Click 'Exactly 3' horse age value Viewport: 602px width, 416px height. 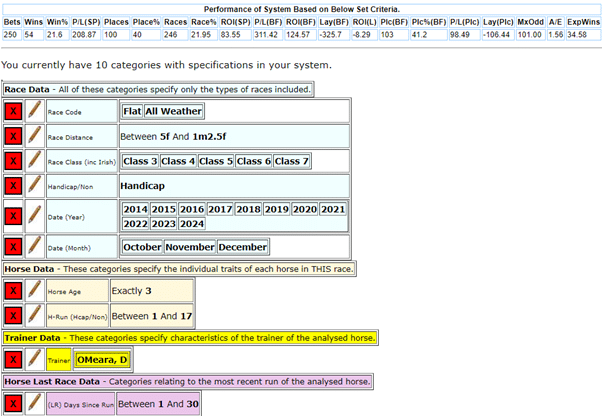coord(132,291)
